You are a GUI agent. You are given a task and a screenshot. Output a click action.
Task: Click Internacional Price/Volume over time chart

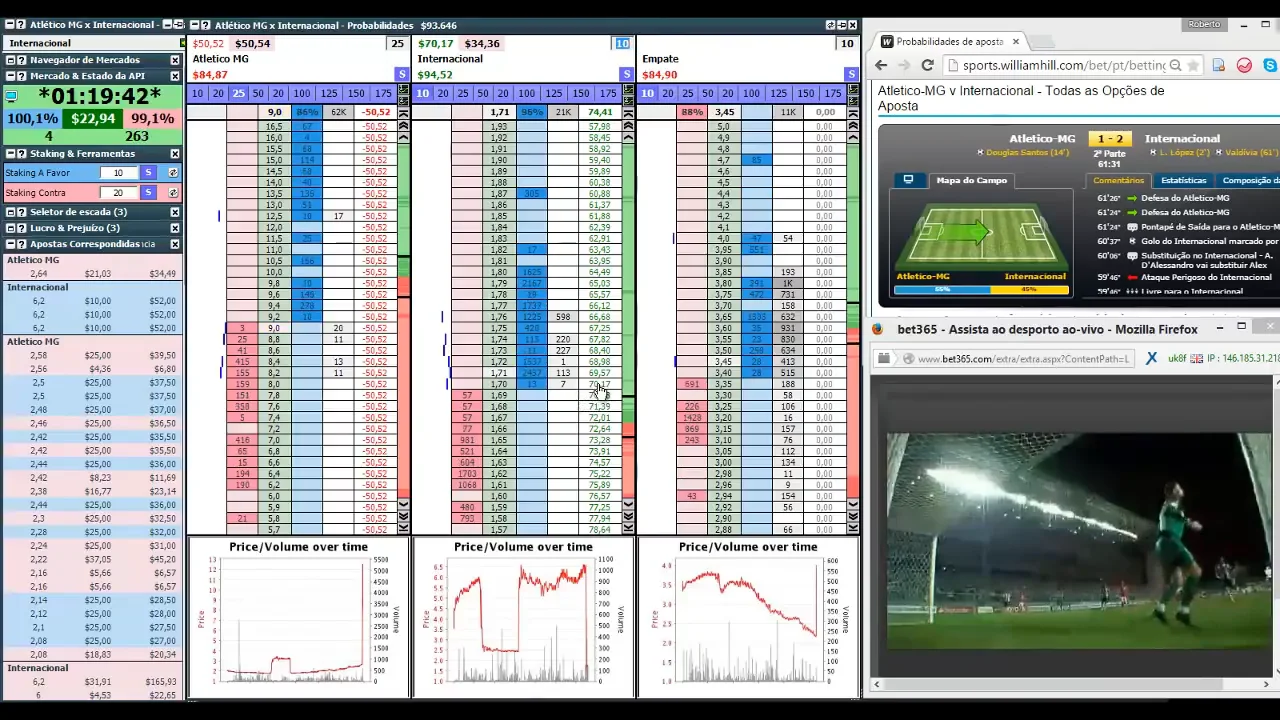coord(523,617)
